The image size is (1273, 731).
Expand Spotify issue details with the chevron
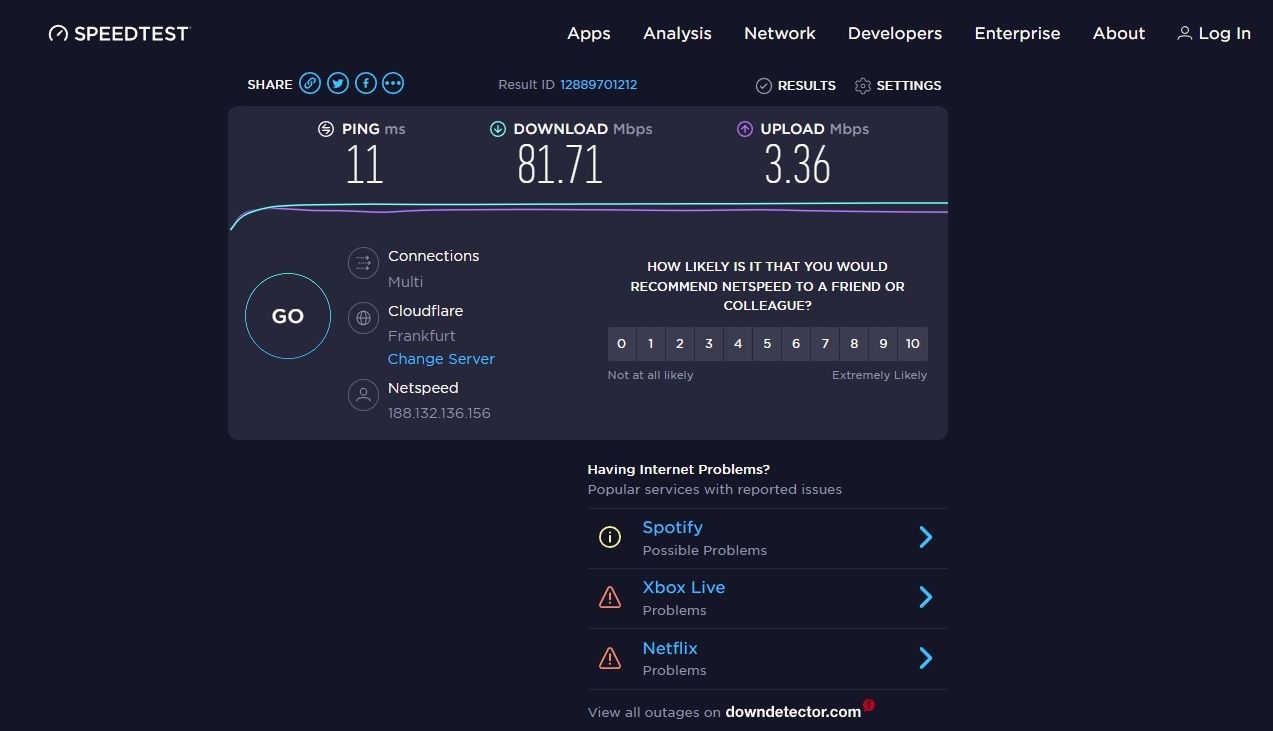coord(925,537)
